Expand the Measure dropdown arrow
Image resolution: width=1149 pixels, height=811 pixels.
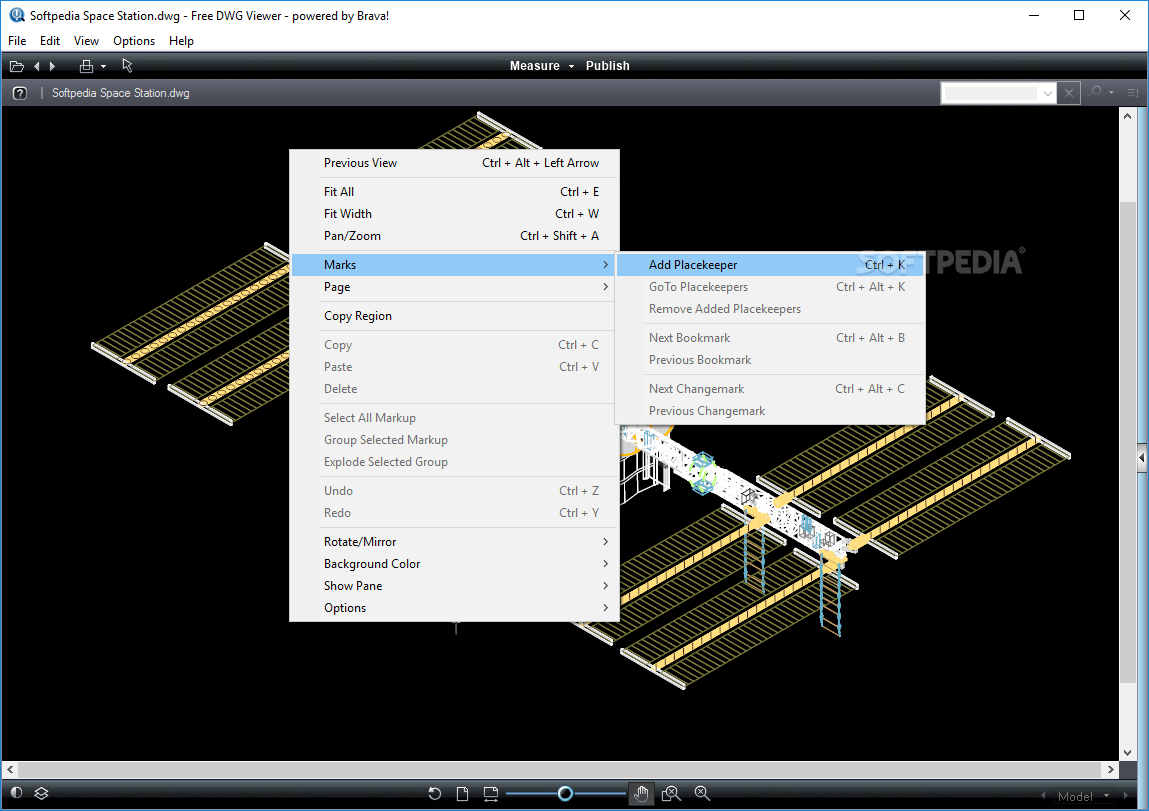[572, 67]
